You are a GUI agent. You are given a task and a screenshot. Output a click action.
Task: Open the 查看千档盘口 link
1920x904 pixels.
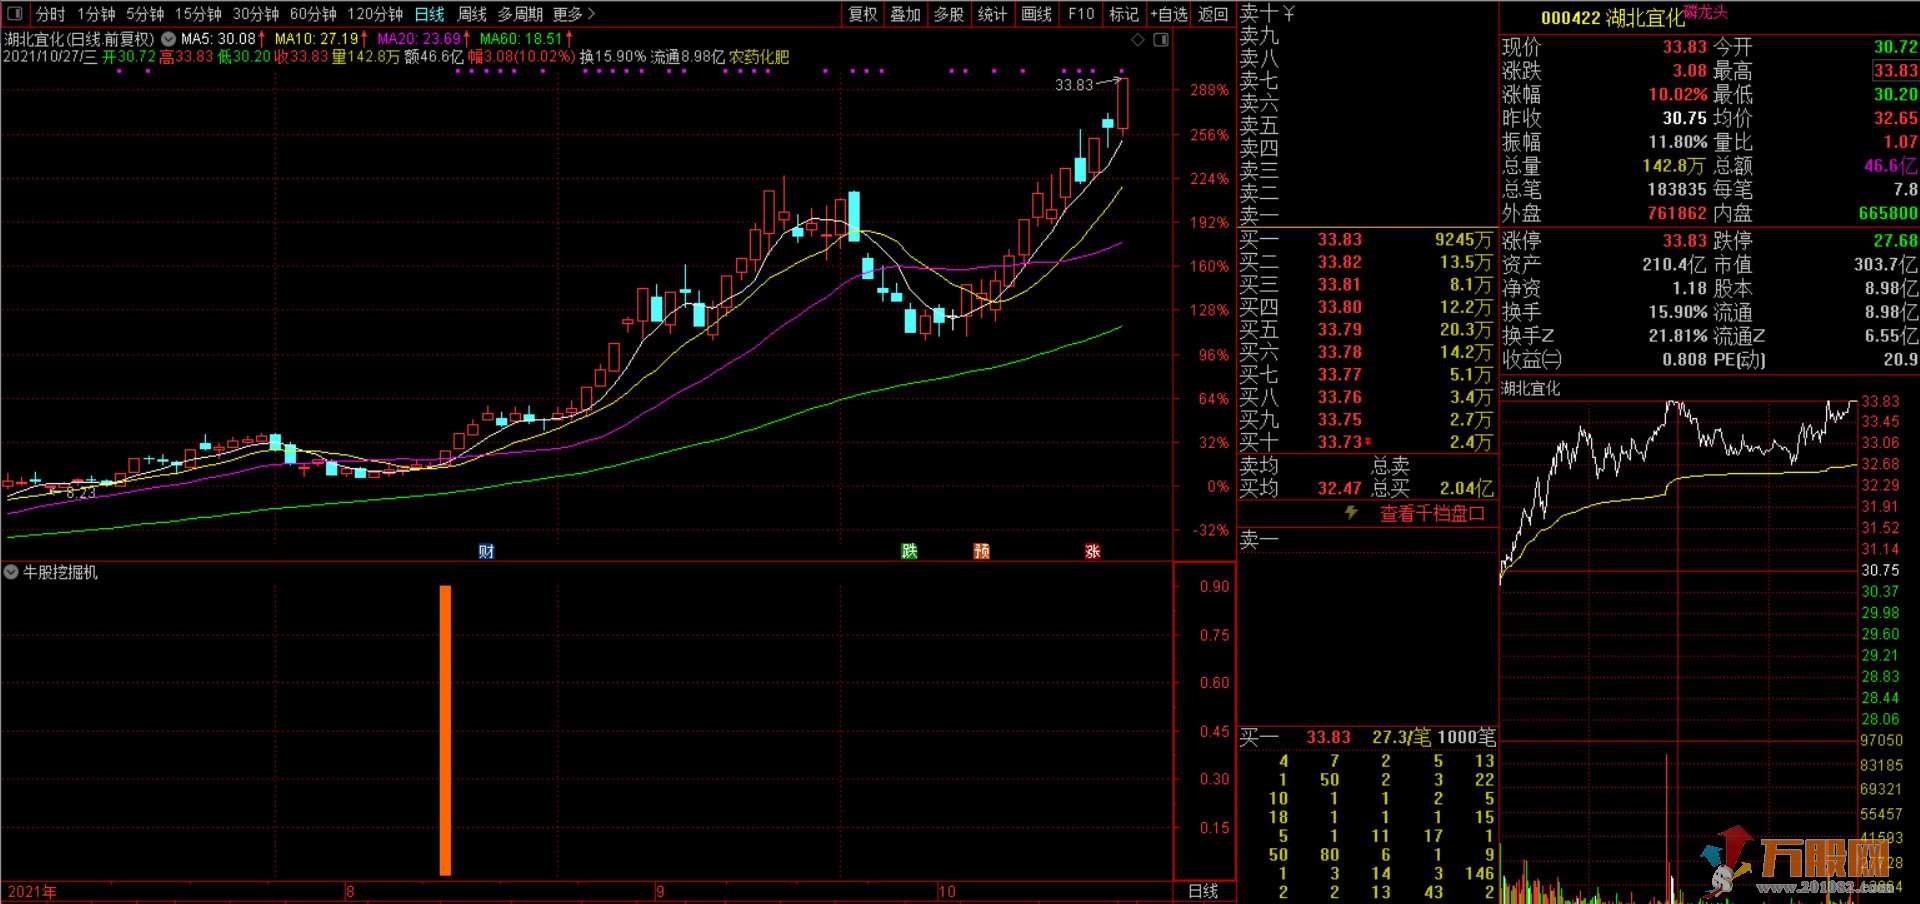click(x=1432, y=513)
